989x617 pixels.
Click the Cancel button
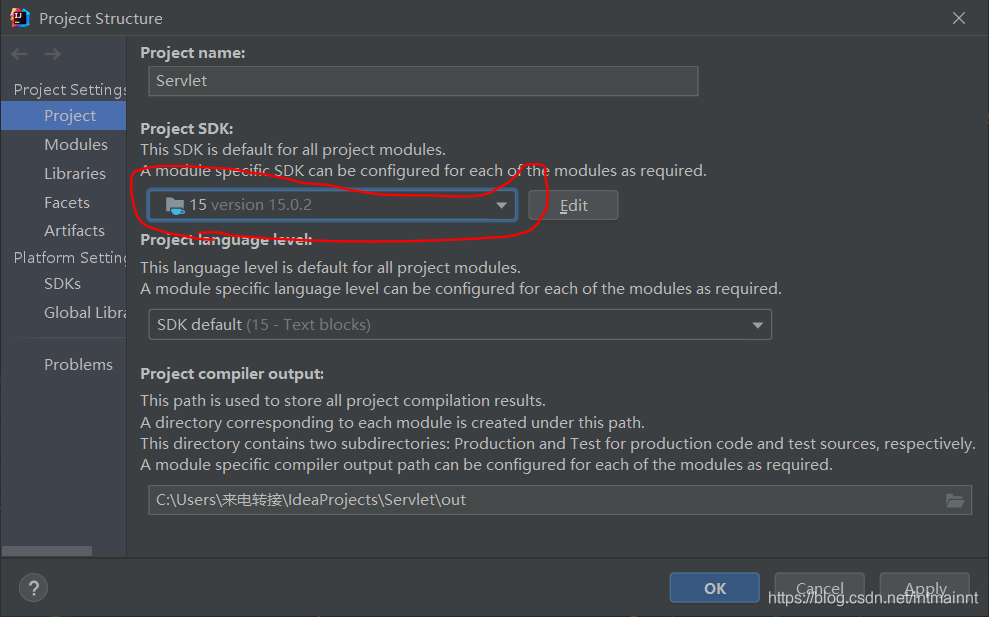pos(819,588)
